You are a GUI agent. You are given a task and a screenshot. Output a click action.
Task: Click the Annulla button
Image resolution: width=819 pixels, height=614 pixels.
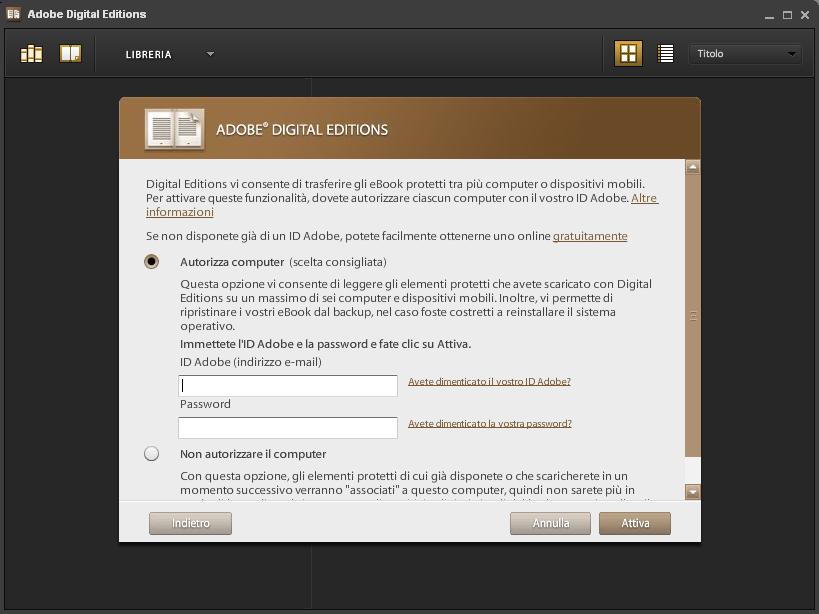[x=551, y=523]
